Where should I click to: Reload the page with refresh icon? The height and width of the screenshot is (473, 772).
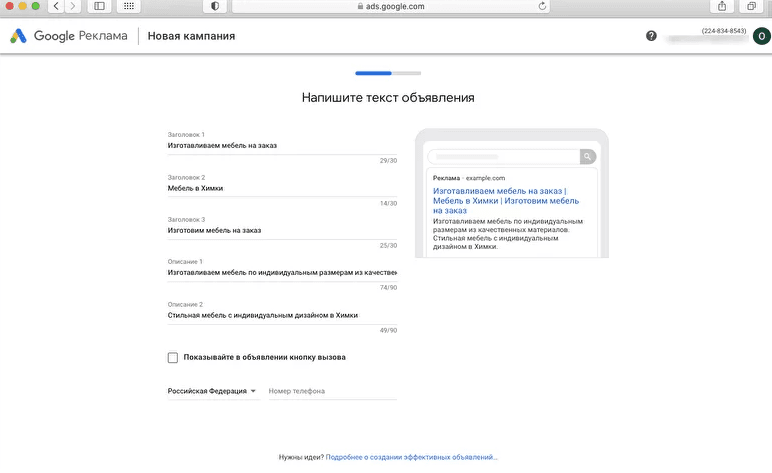point(542,6)
